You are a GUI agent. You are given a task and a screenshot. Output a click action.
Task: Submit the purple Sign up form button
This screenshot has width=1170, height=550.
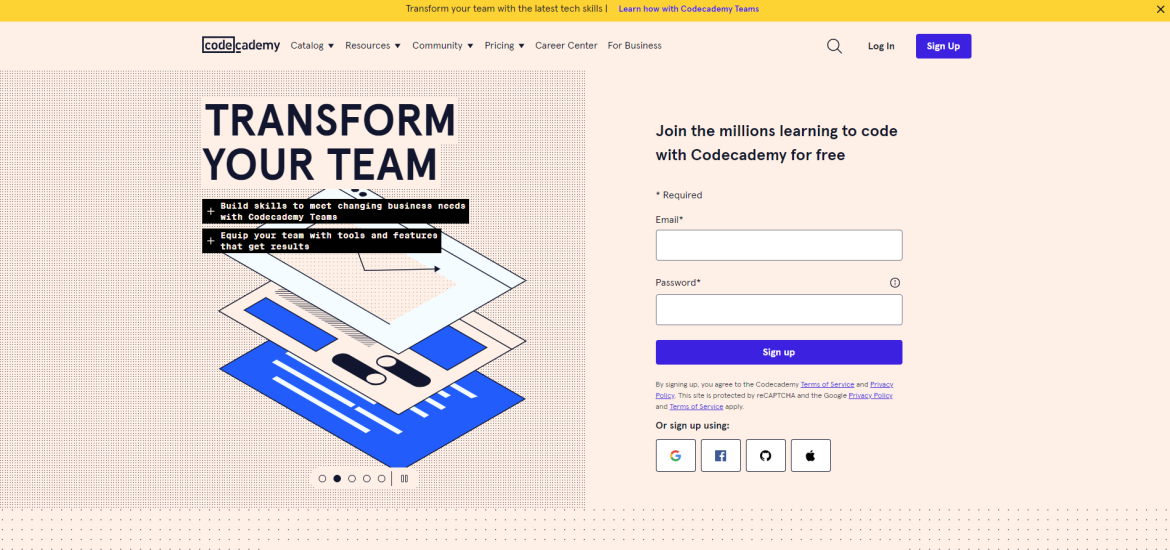coord(779,352)
